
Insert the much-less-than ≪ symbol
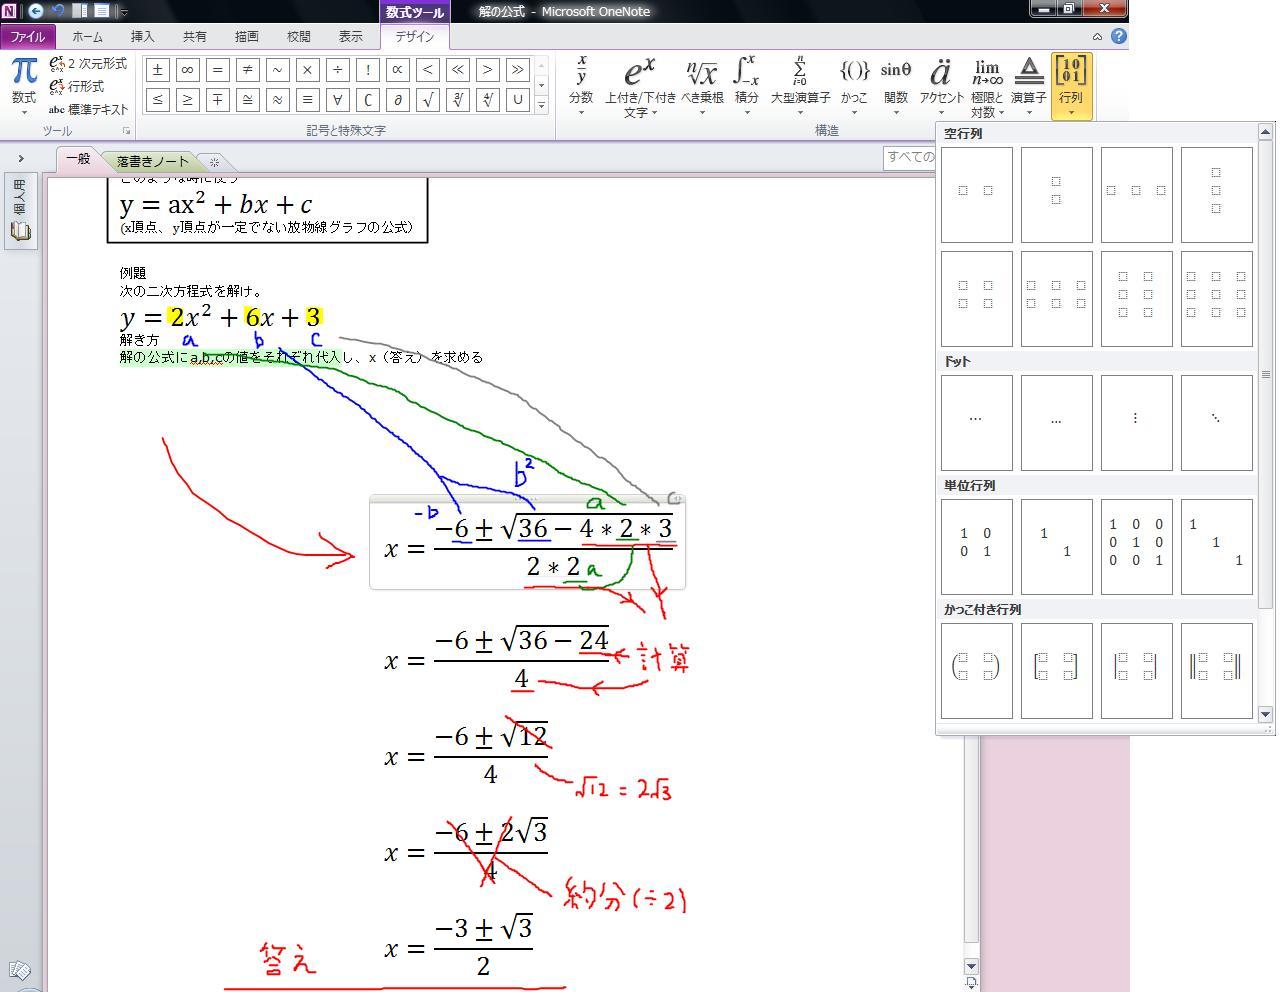click(x=457, y=70)
